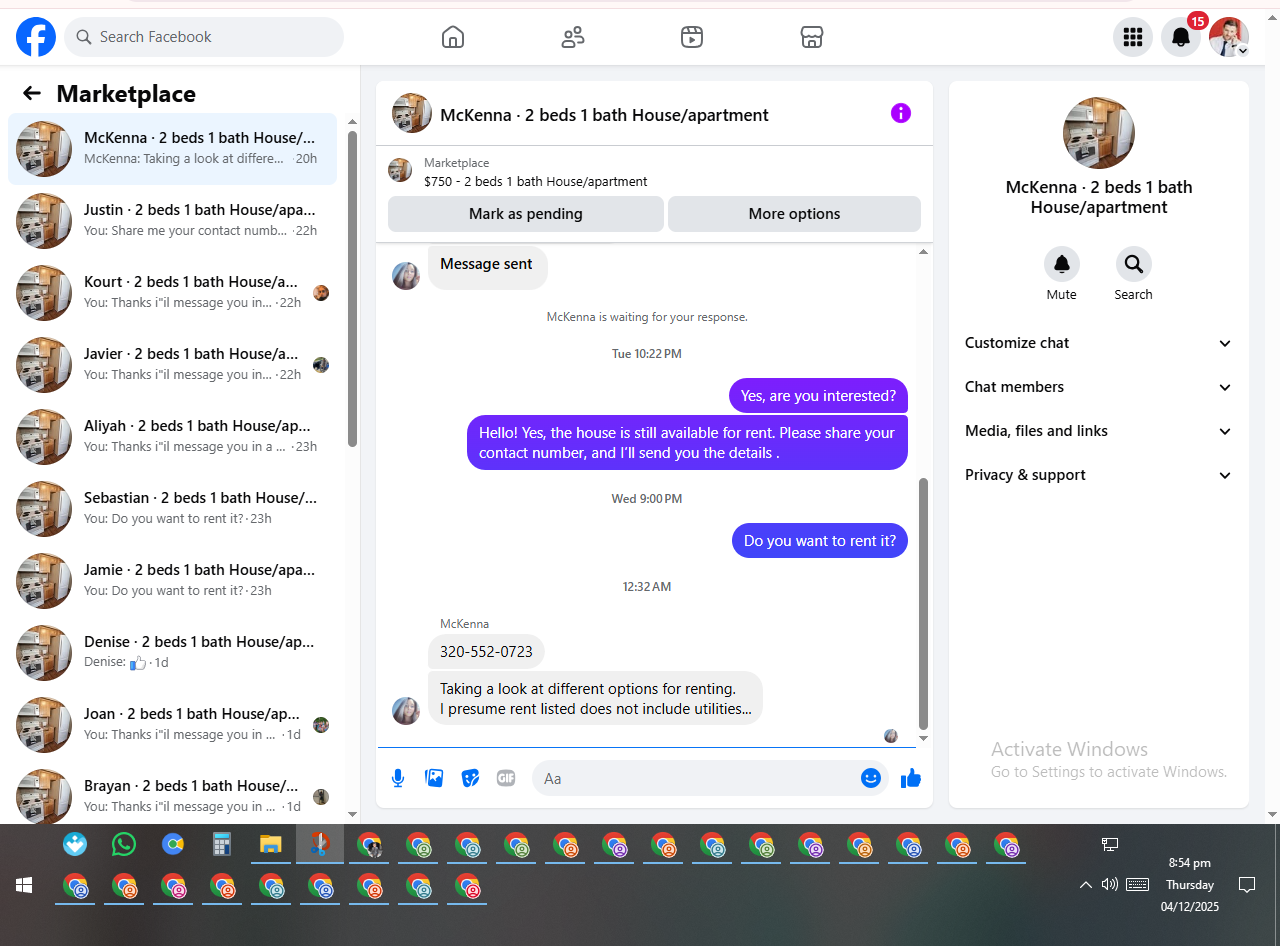Open the Javier conversation
The image size is (1280, 946).
click(x=172, y=365)
